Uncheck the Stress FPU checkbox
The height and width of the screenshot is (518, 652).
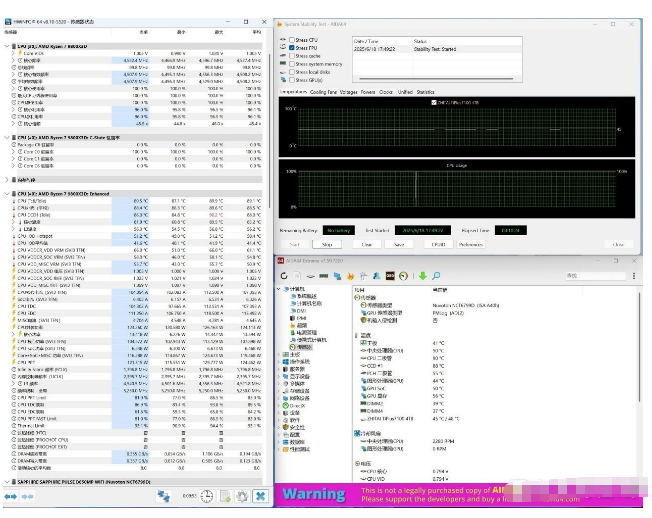coord(290,47)
